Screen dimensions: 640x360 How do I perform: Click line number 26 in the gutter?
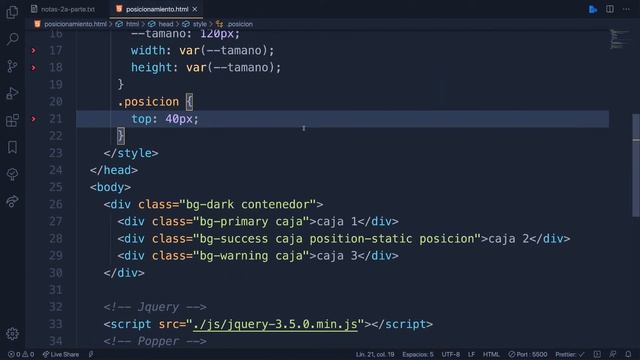point(56,204)
